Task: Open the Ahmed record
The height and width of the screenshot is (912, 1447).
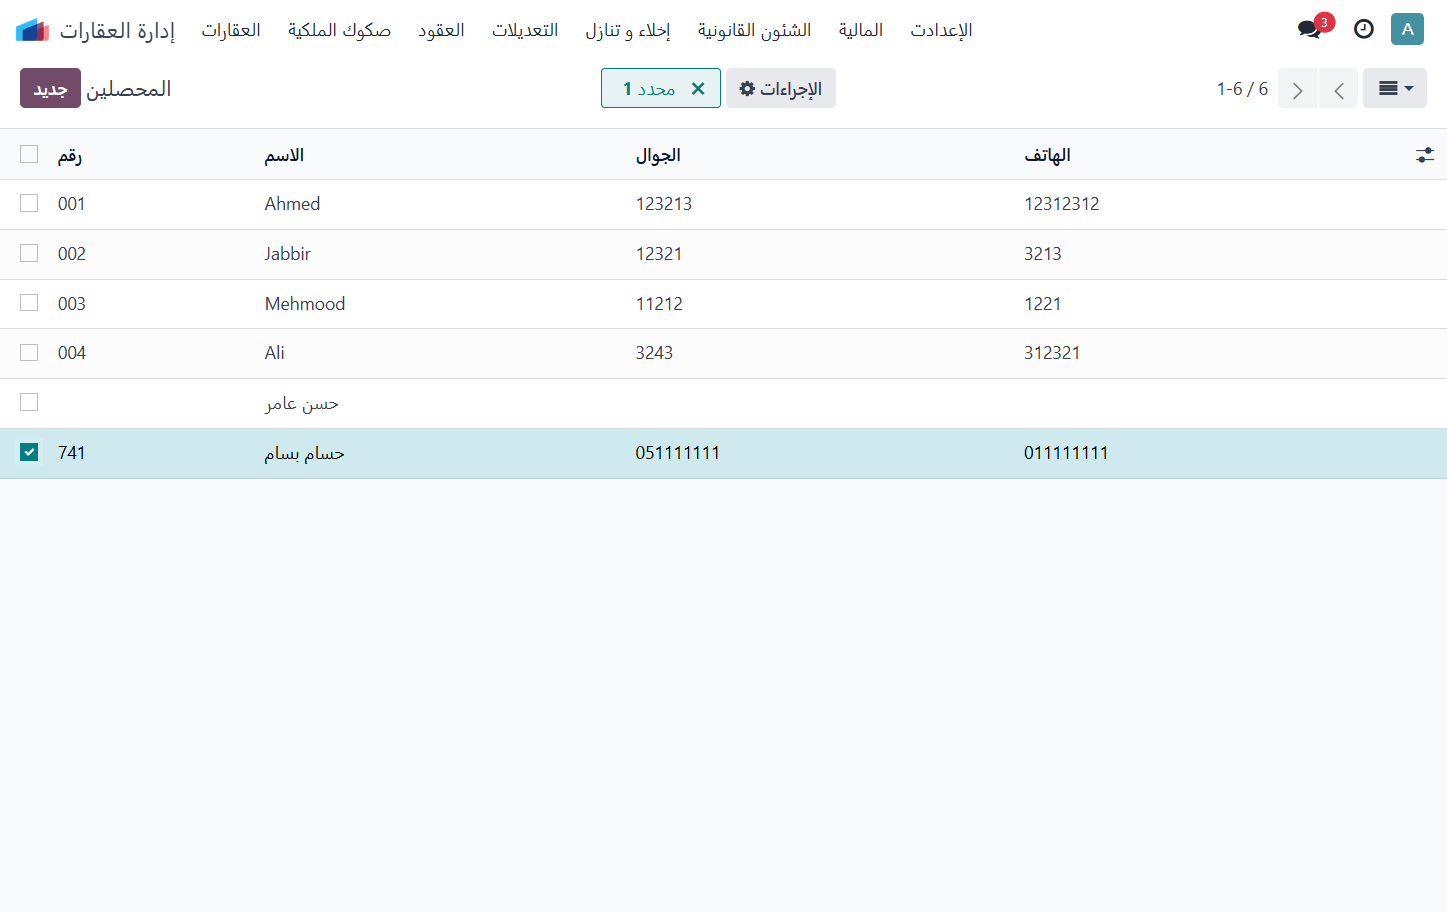Action: click(293, 204)
